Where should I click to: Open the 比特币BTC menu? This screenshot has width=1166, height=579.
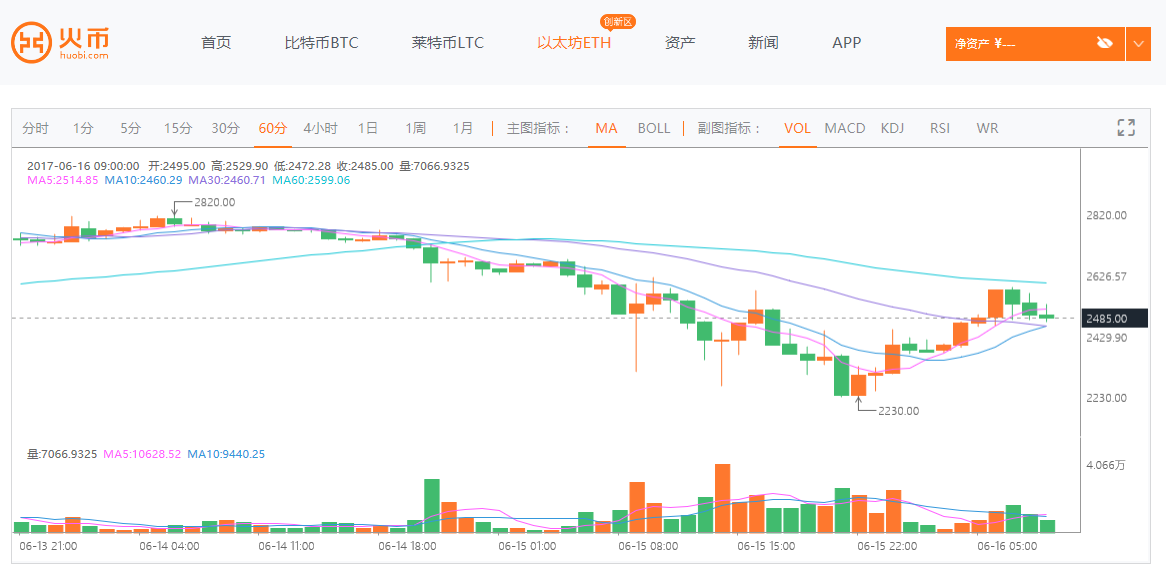point(321,43)
